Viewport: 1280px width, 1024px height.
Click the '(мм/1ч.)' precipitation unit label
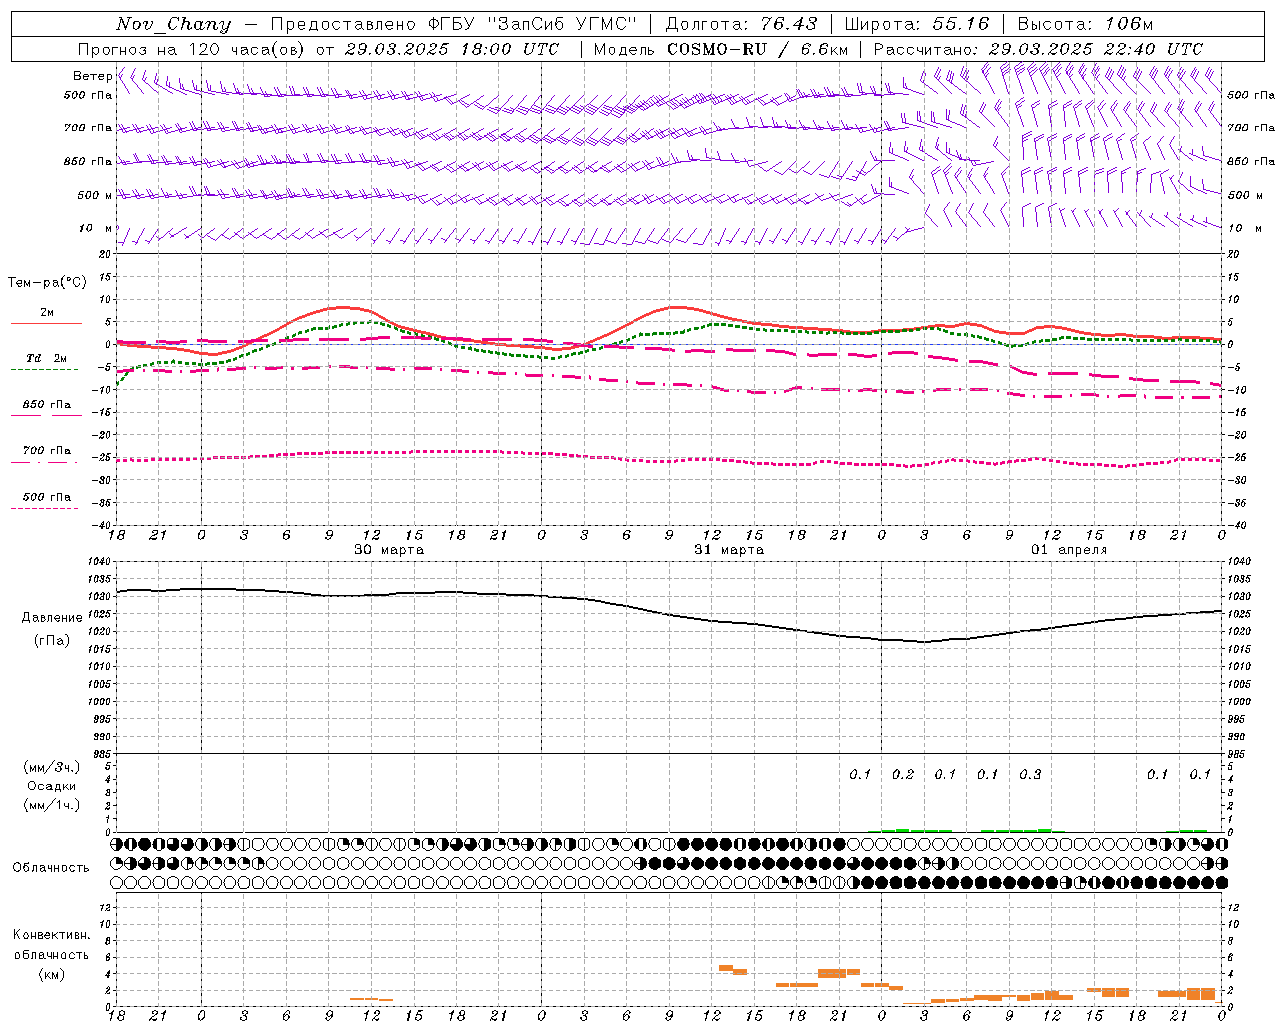tap(52, 804)
